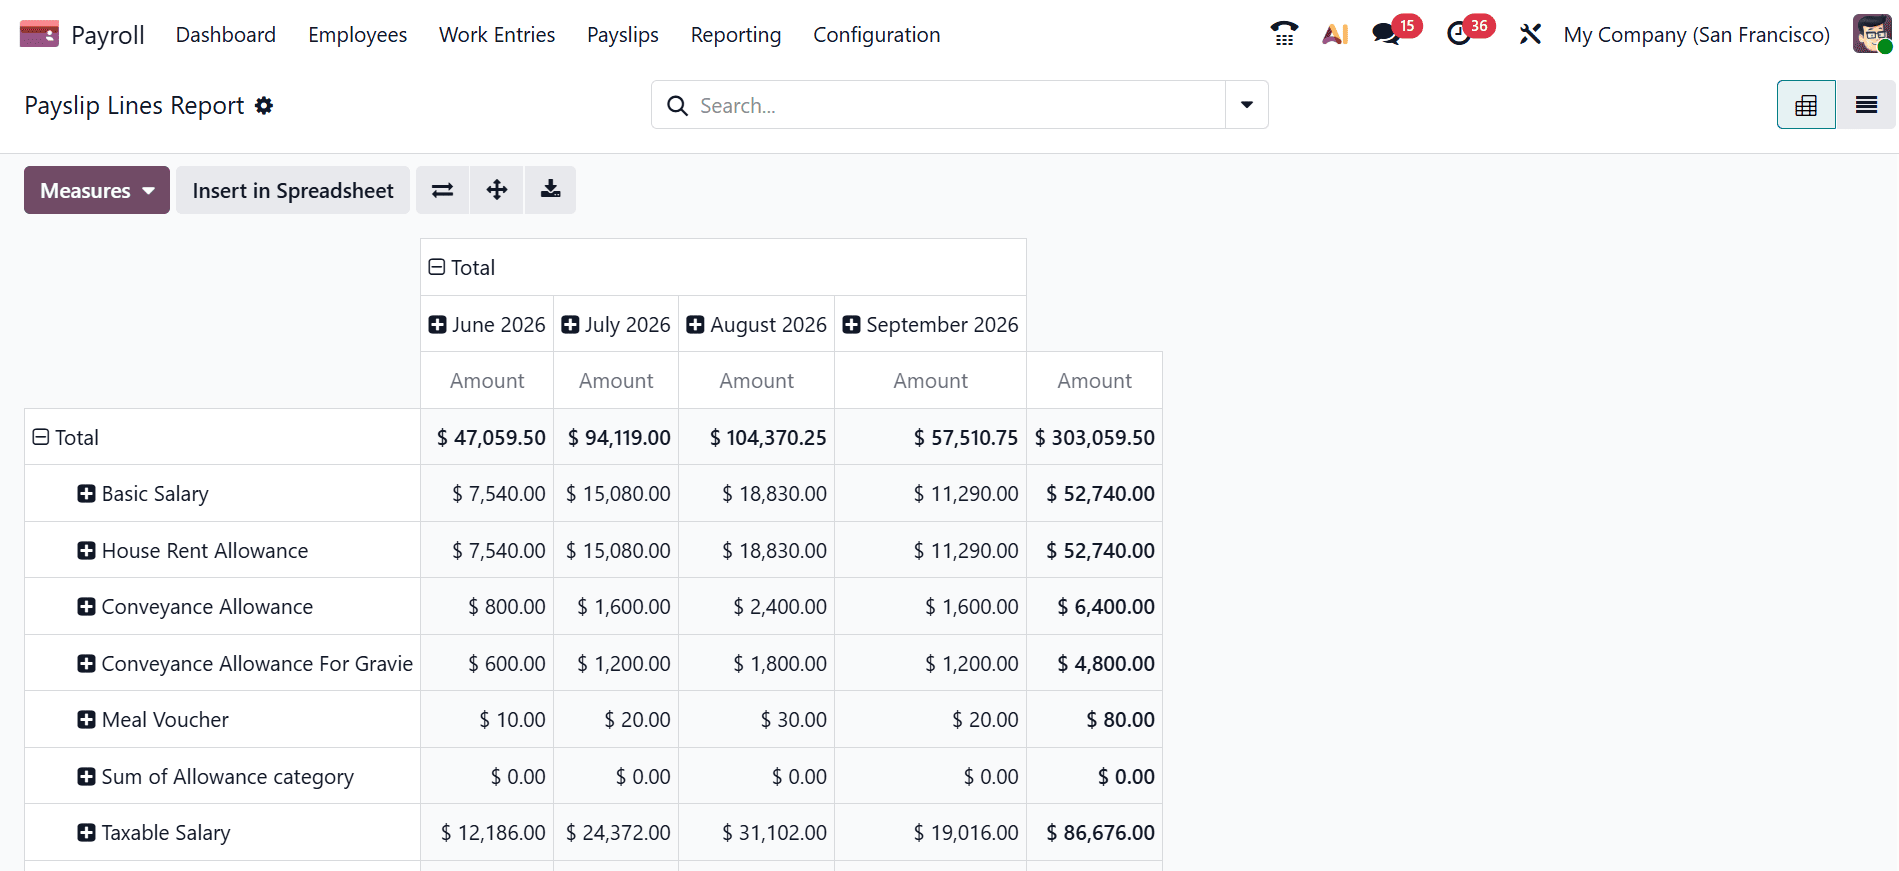This screenshot has width=1899, height=871.
Task: Click the $ 24,372.00 Taxable Salary cell
Action: (x=616, y=833)
